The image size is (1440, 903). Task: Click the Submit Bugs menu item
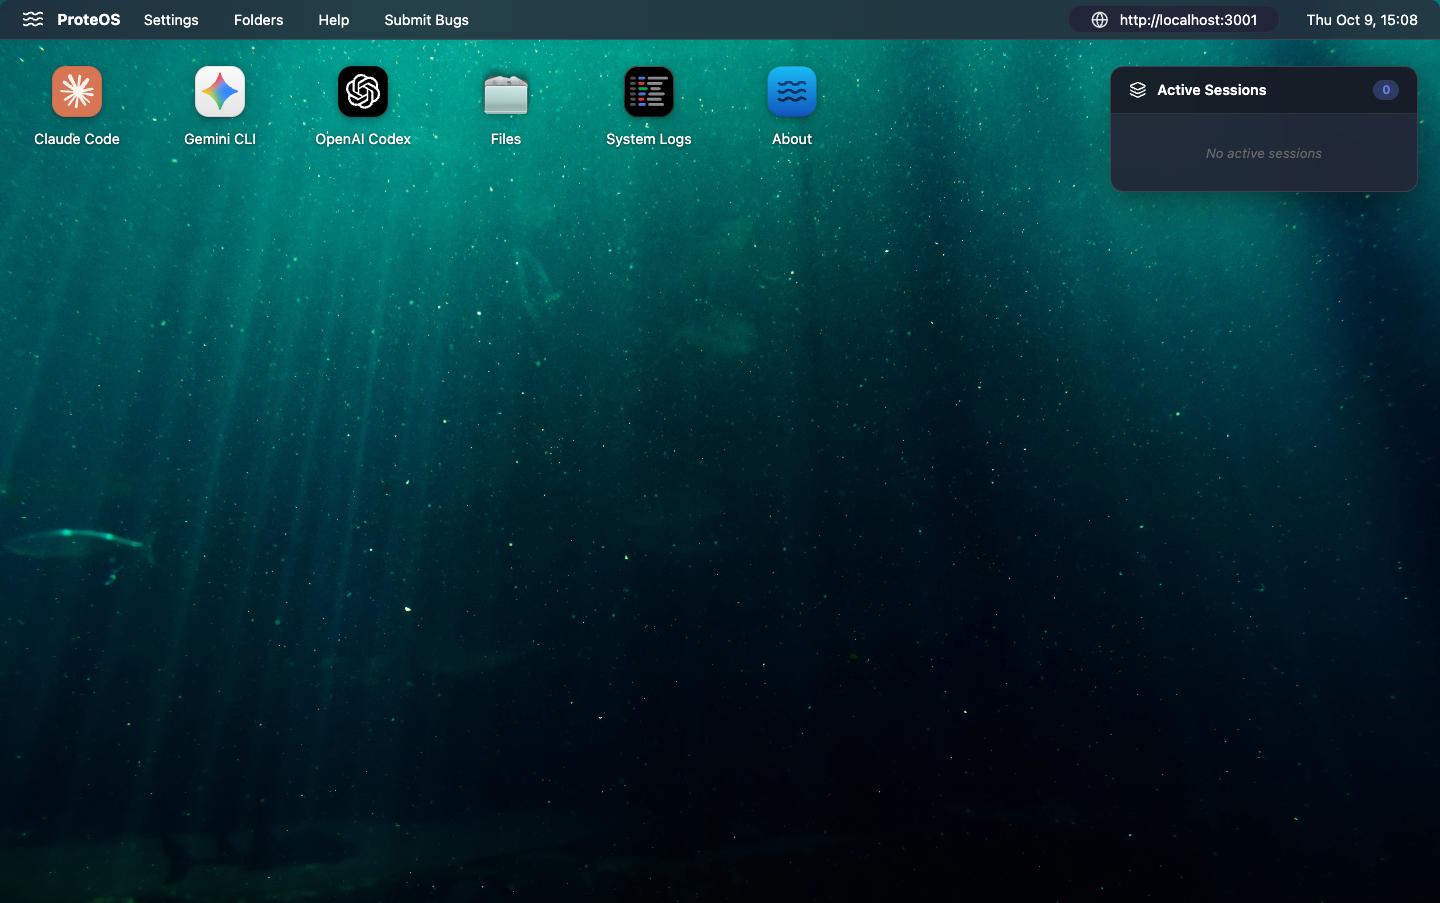coord(427,20)
